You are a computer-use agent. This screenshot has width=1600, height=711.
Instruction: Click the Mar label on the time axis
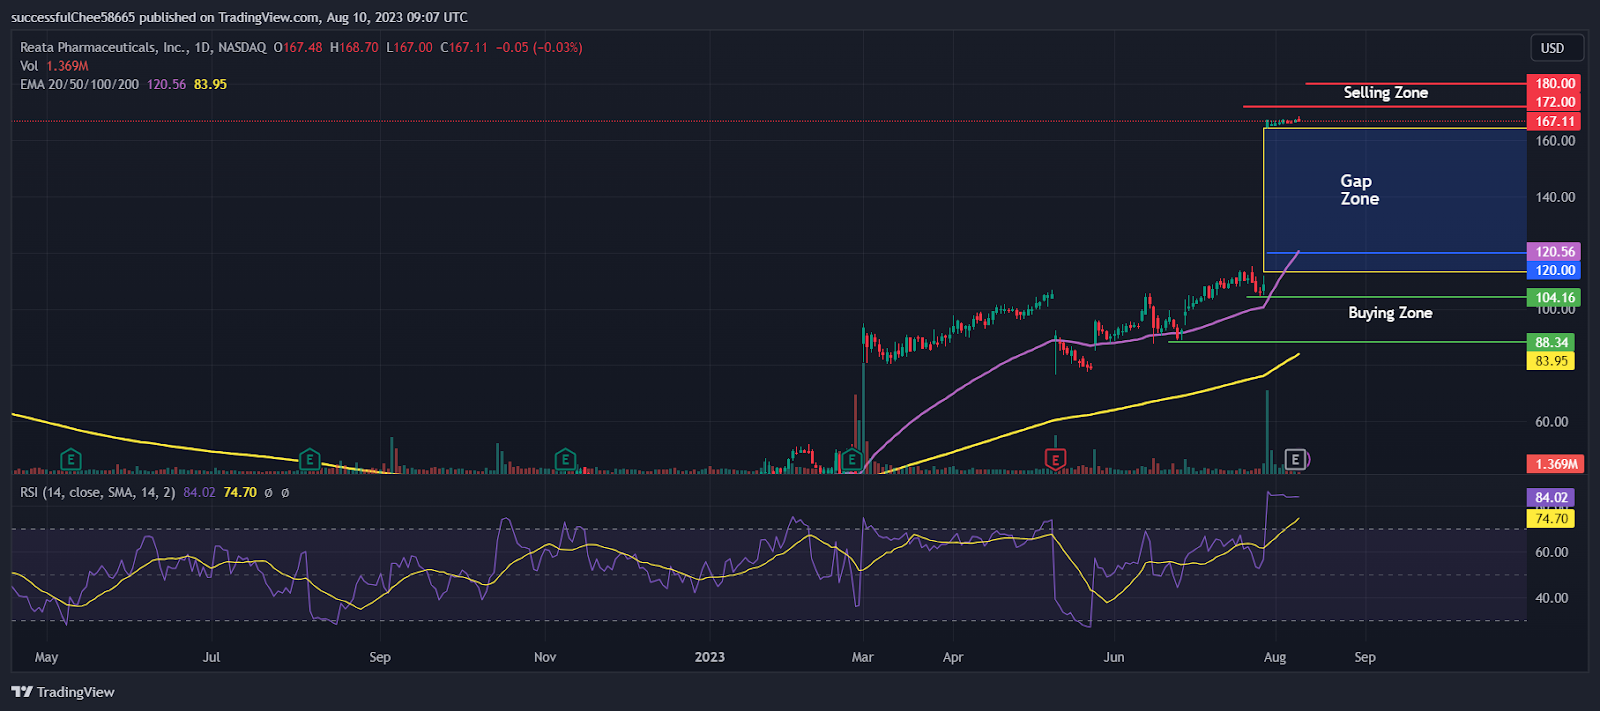(x=862, y=657)
